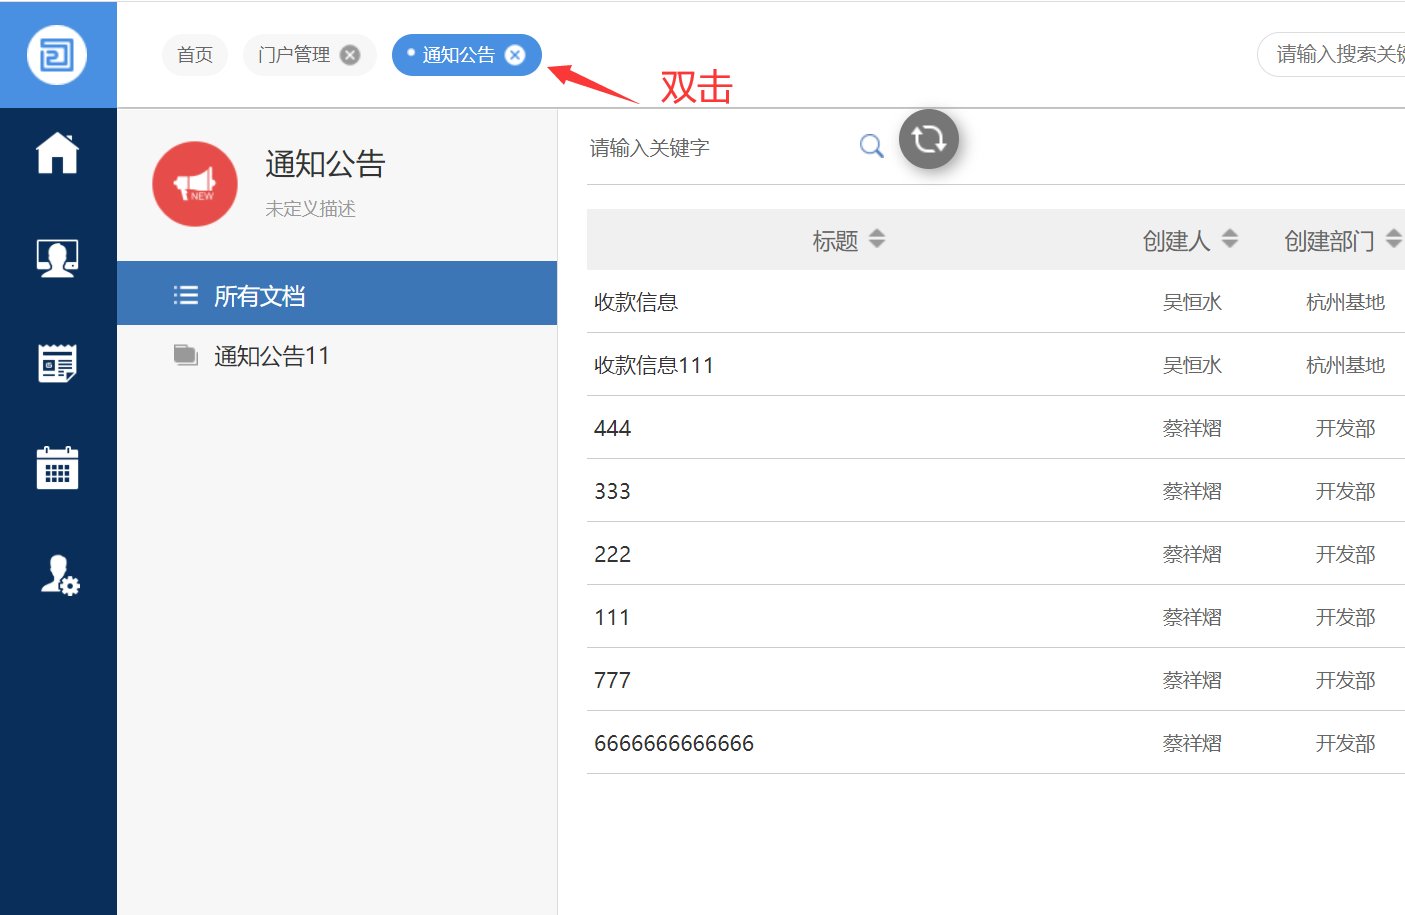This screenshot has width=1405, height=915.
Task: Close the 门户管理 tab
Action: [x=350, y=55]
